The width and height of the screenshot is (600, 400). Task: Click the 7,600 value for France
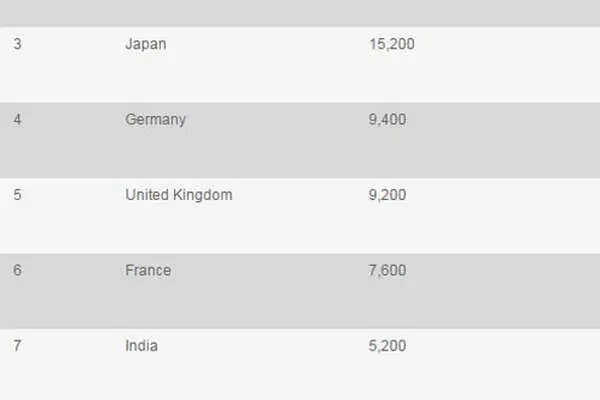coord(387,270)
